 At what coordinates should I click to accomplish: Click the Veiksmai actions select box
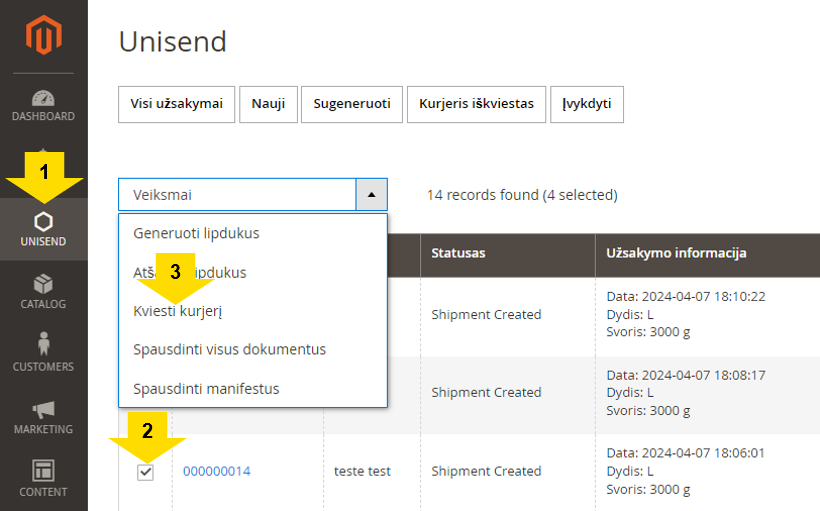tap(253, 195)
